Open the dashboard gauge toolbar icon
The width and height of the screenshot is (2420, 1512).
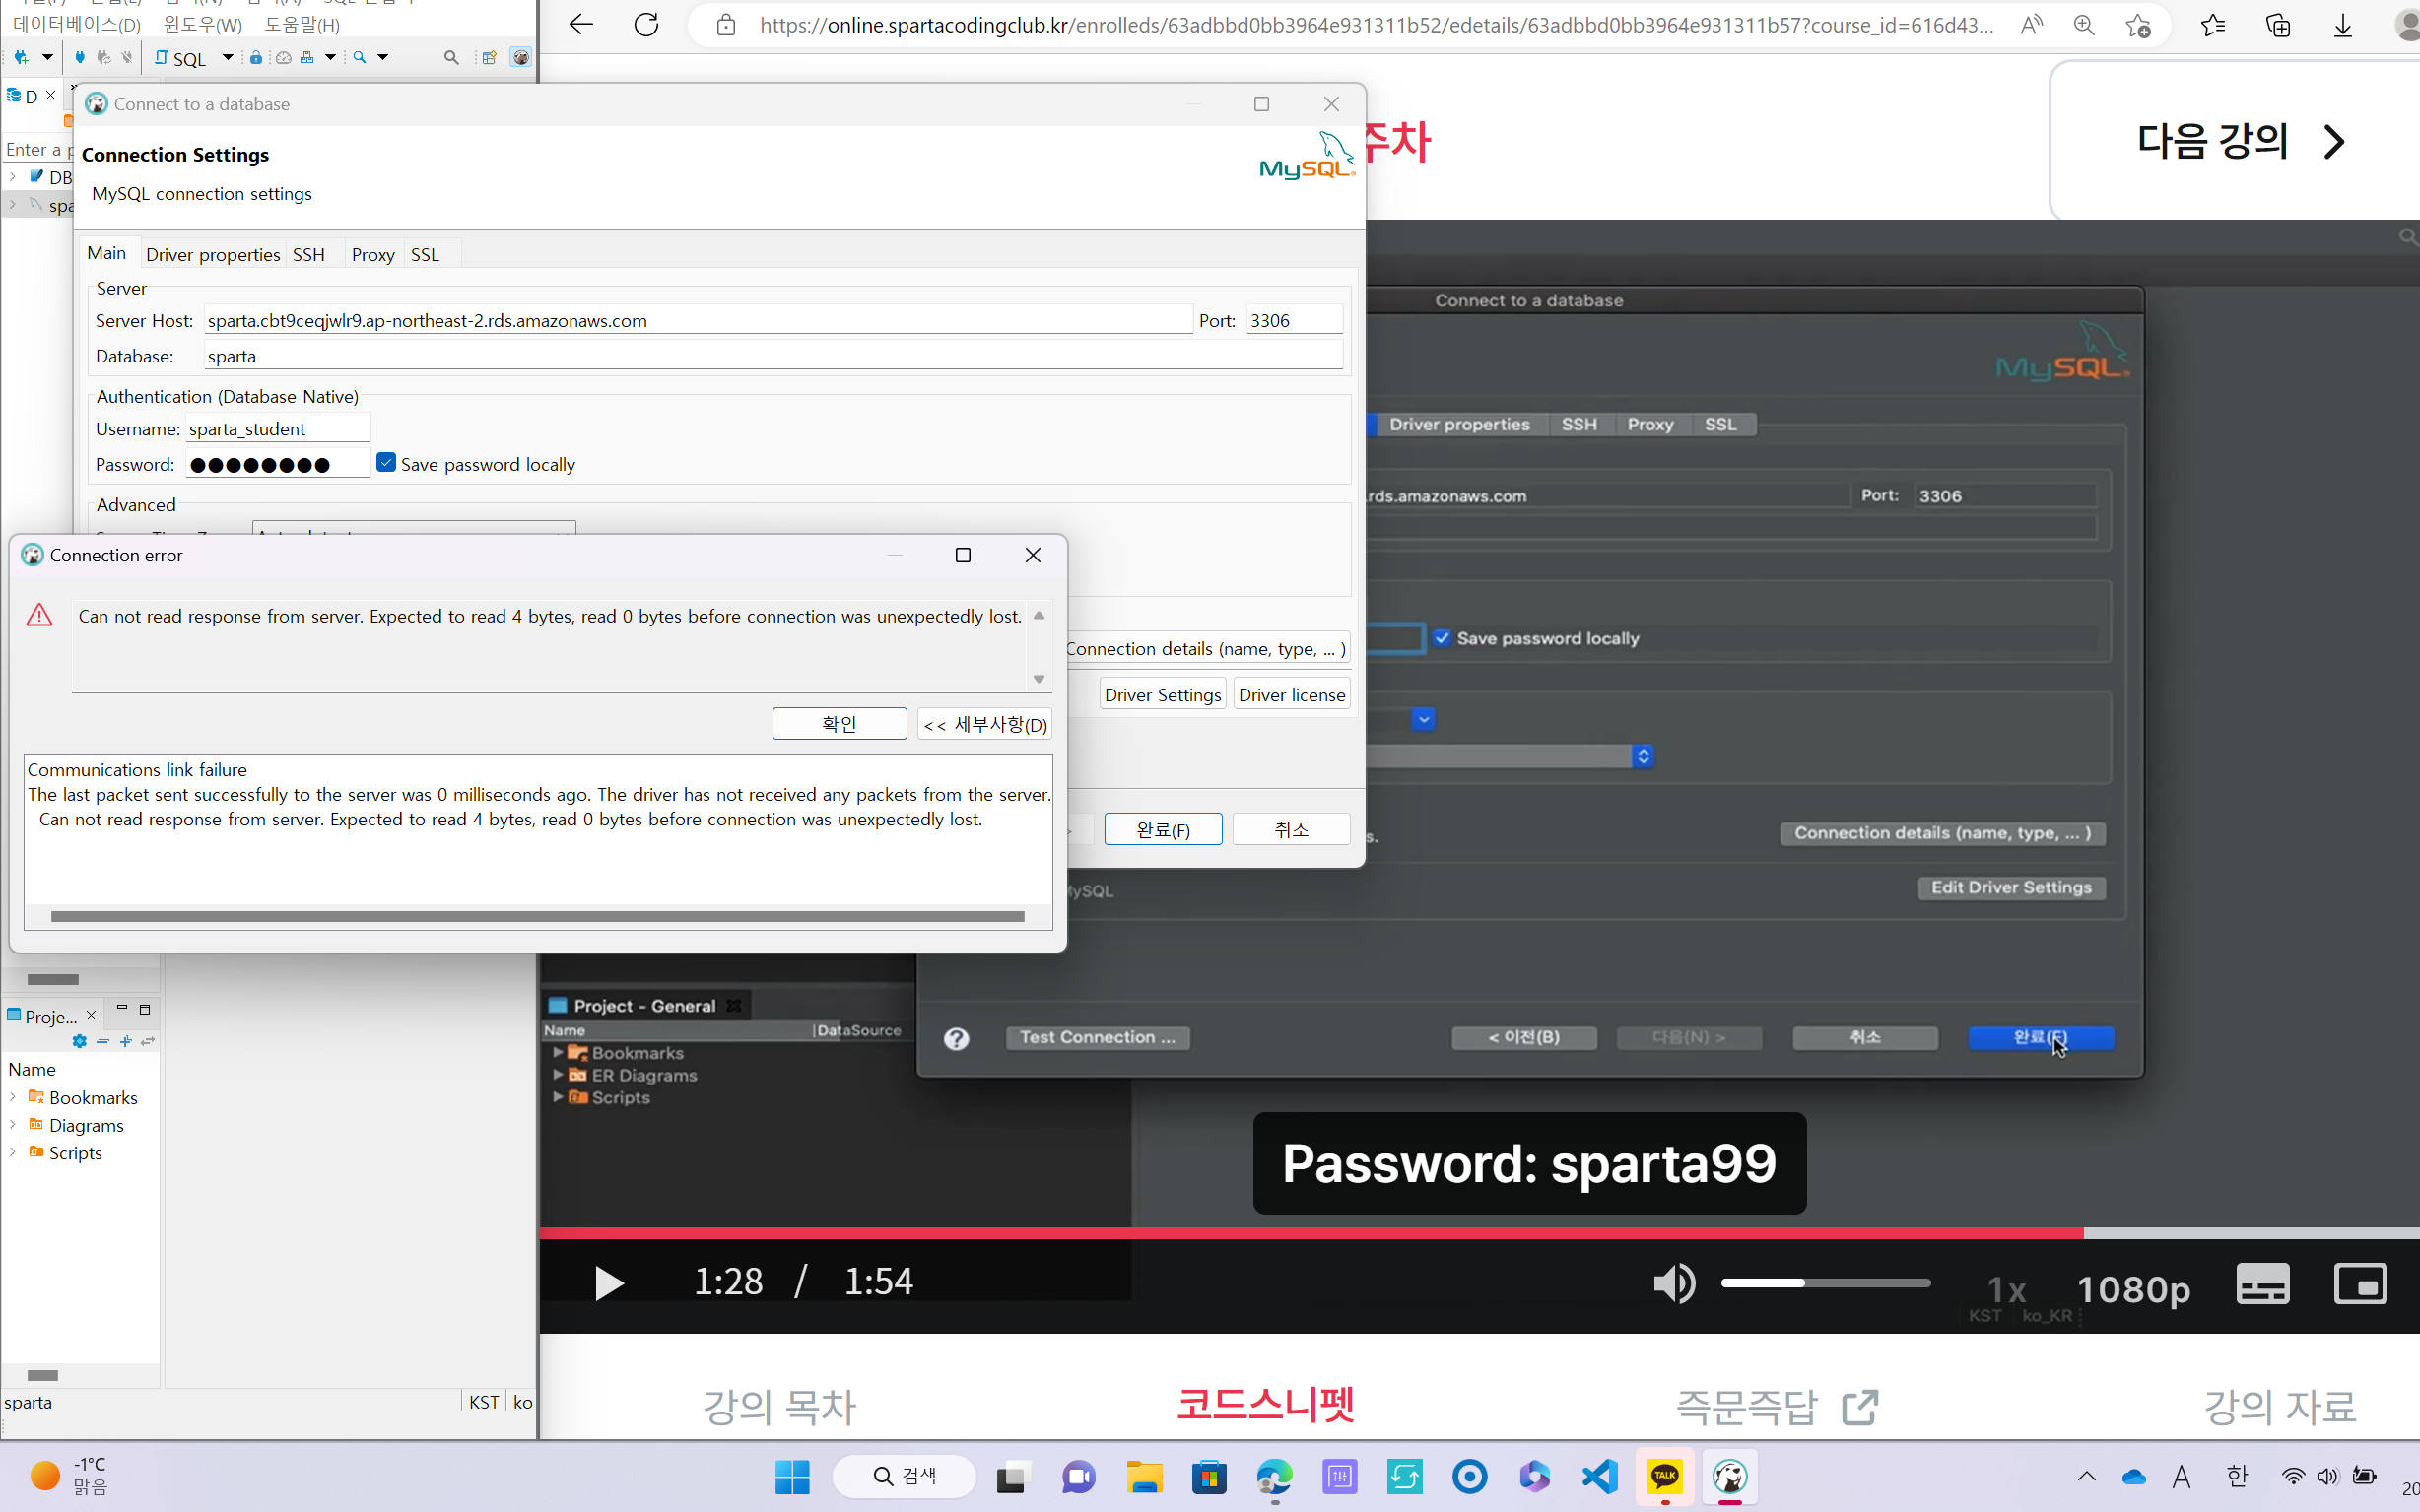284,58
